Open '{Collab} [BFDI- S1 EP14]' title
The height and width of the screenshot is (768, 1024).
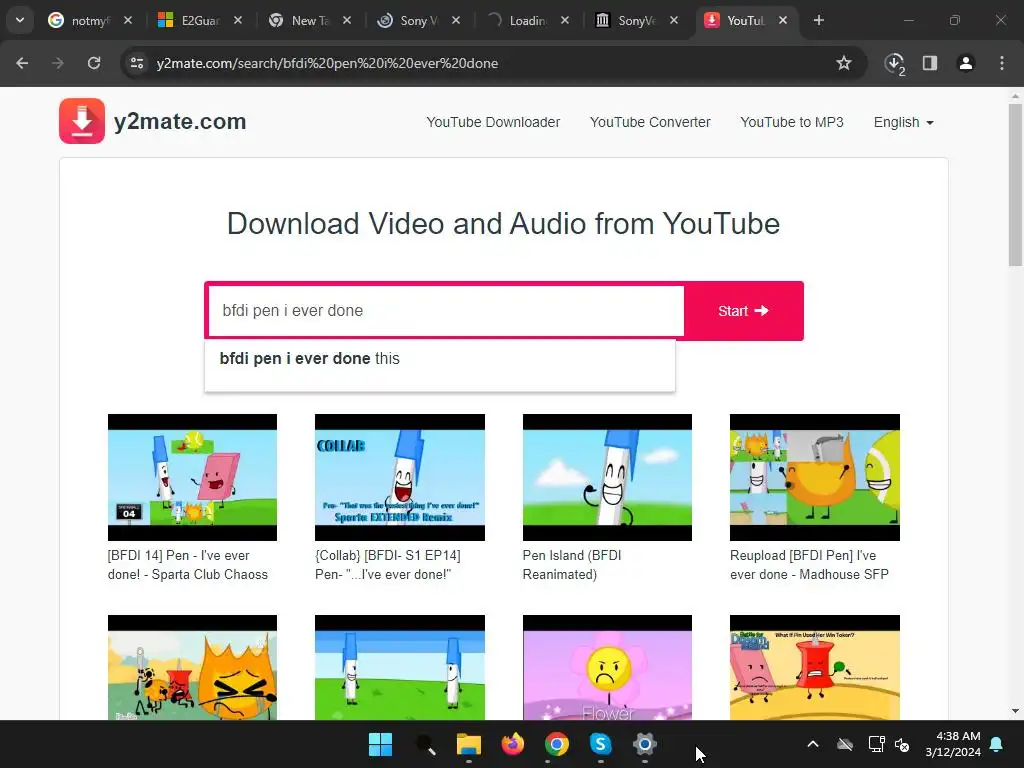(x=387, y=565)
